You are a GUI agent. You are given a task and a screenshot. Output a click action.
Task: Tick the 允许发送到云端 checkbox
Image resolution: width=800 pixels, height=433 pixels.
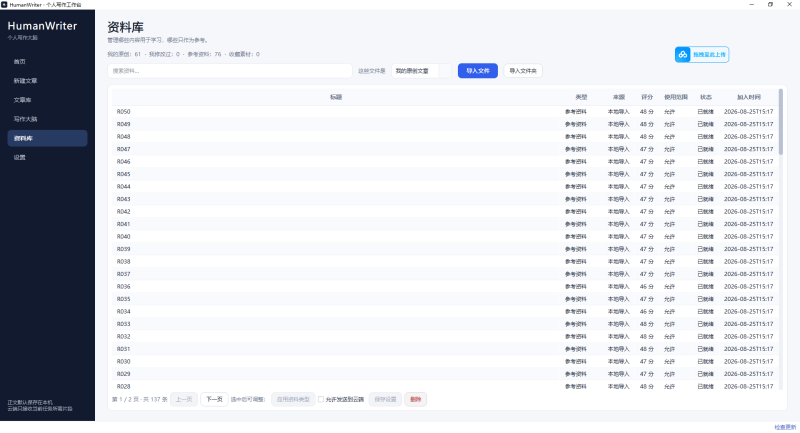tap(321, 399)
